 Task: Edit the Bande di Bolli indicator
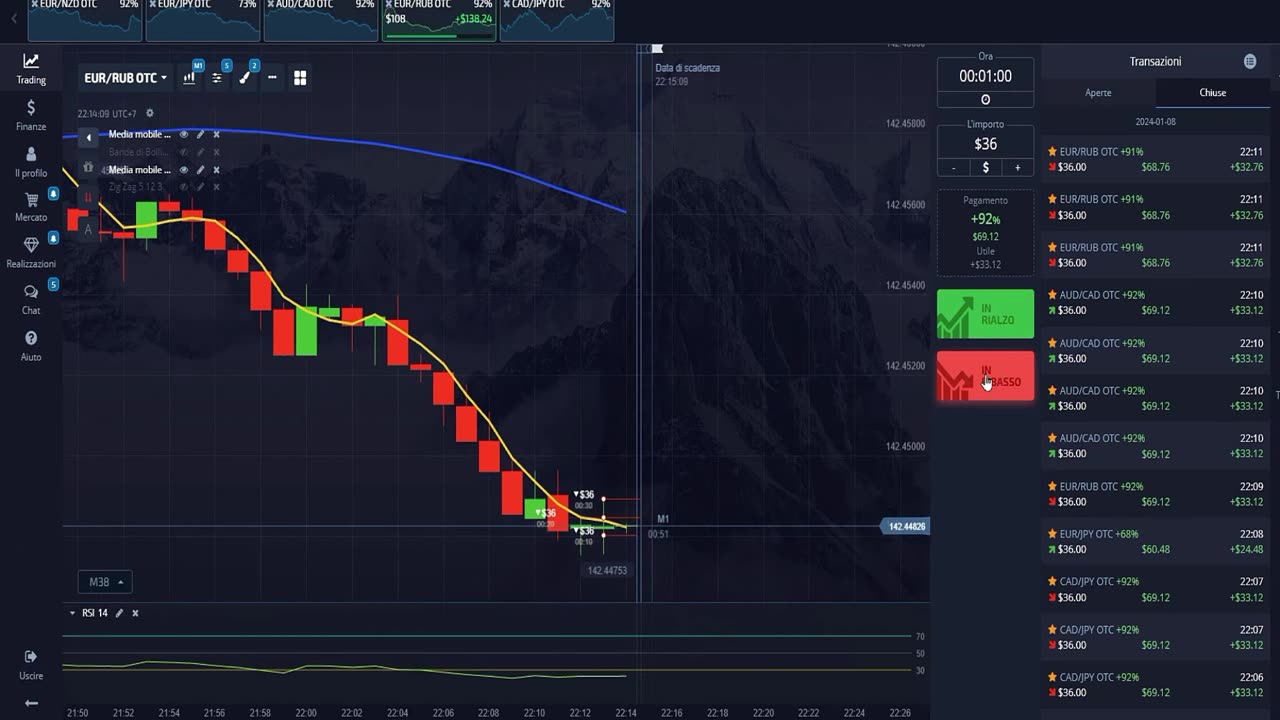click(x=200, y=152)
